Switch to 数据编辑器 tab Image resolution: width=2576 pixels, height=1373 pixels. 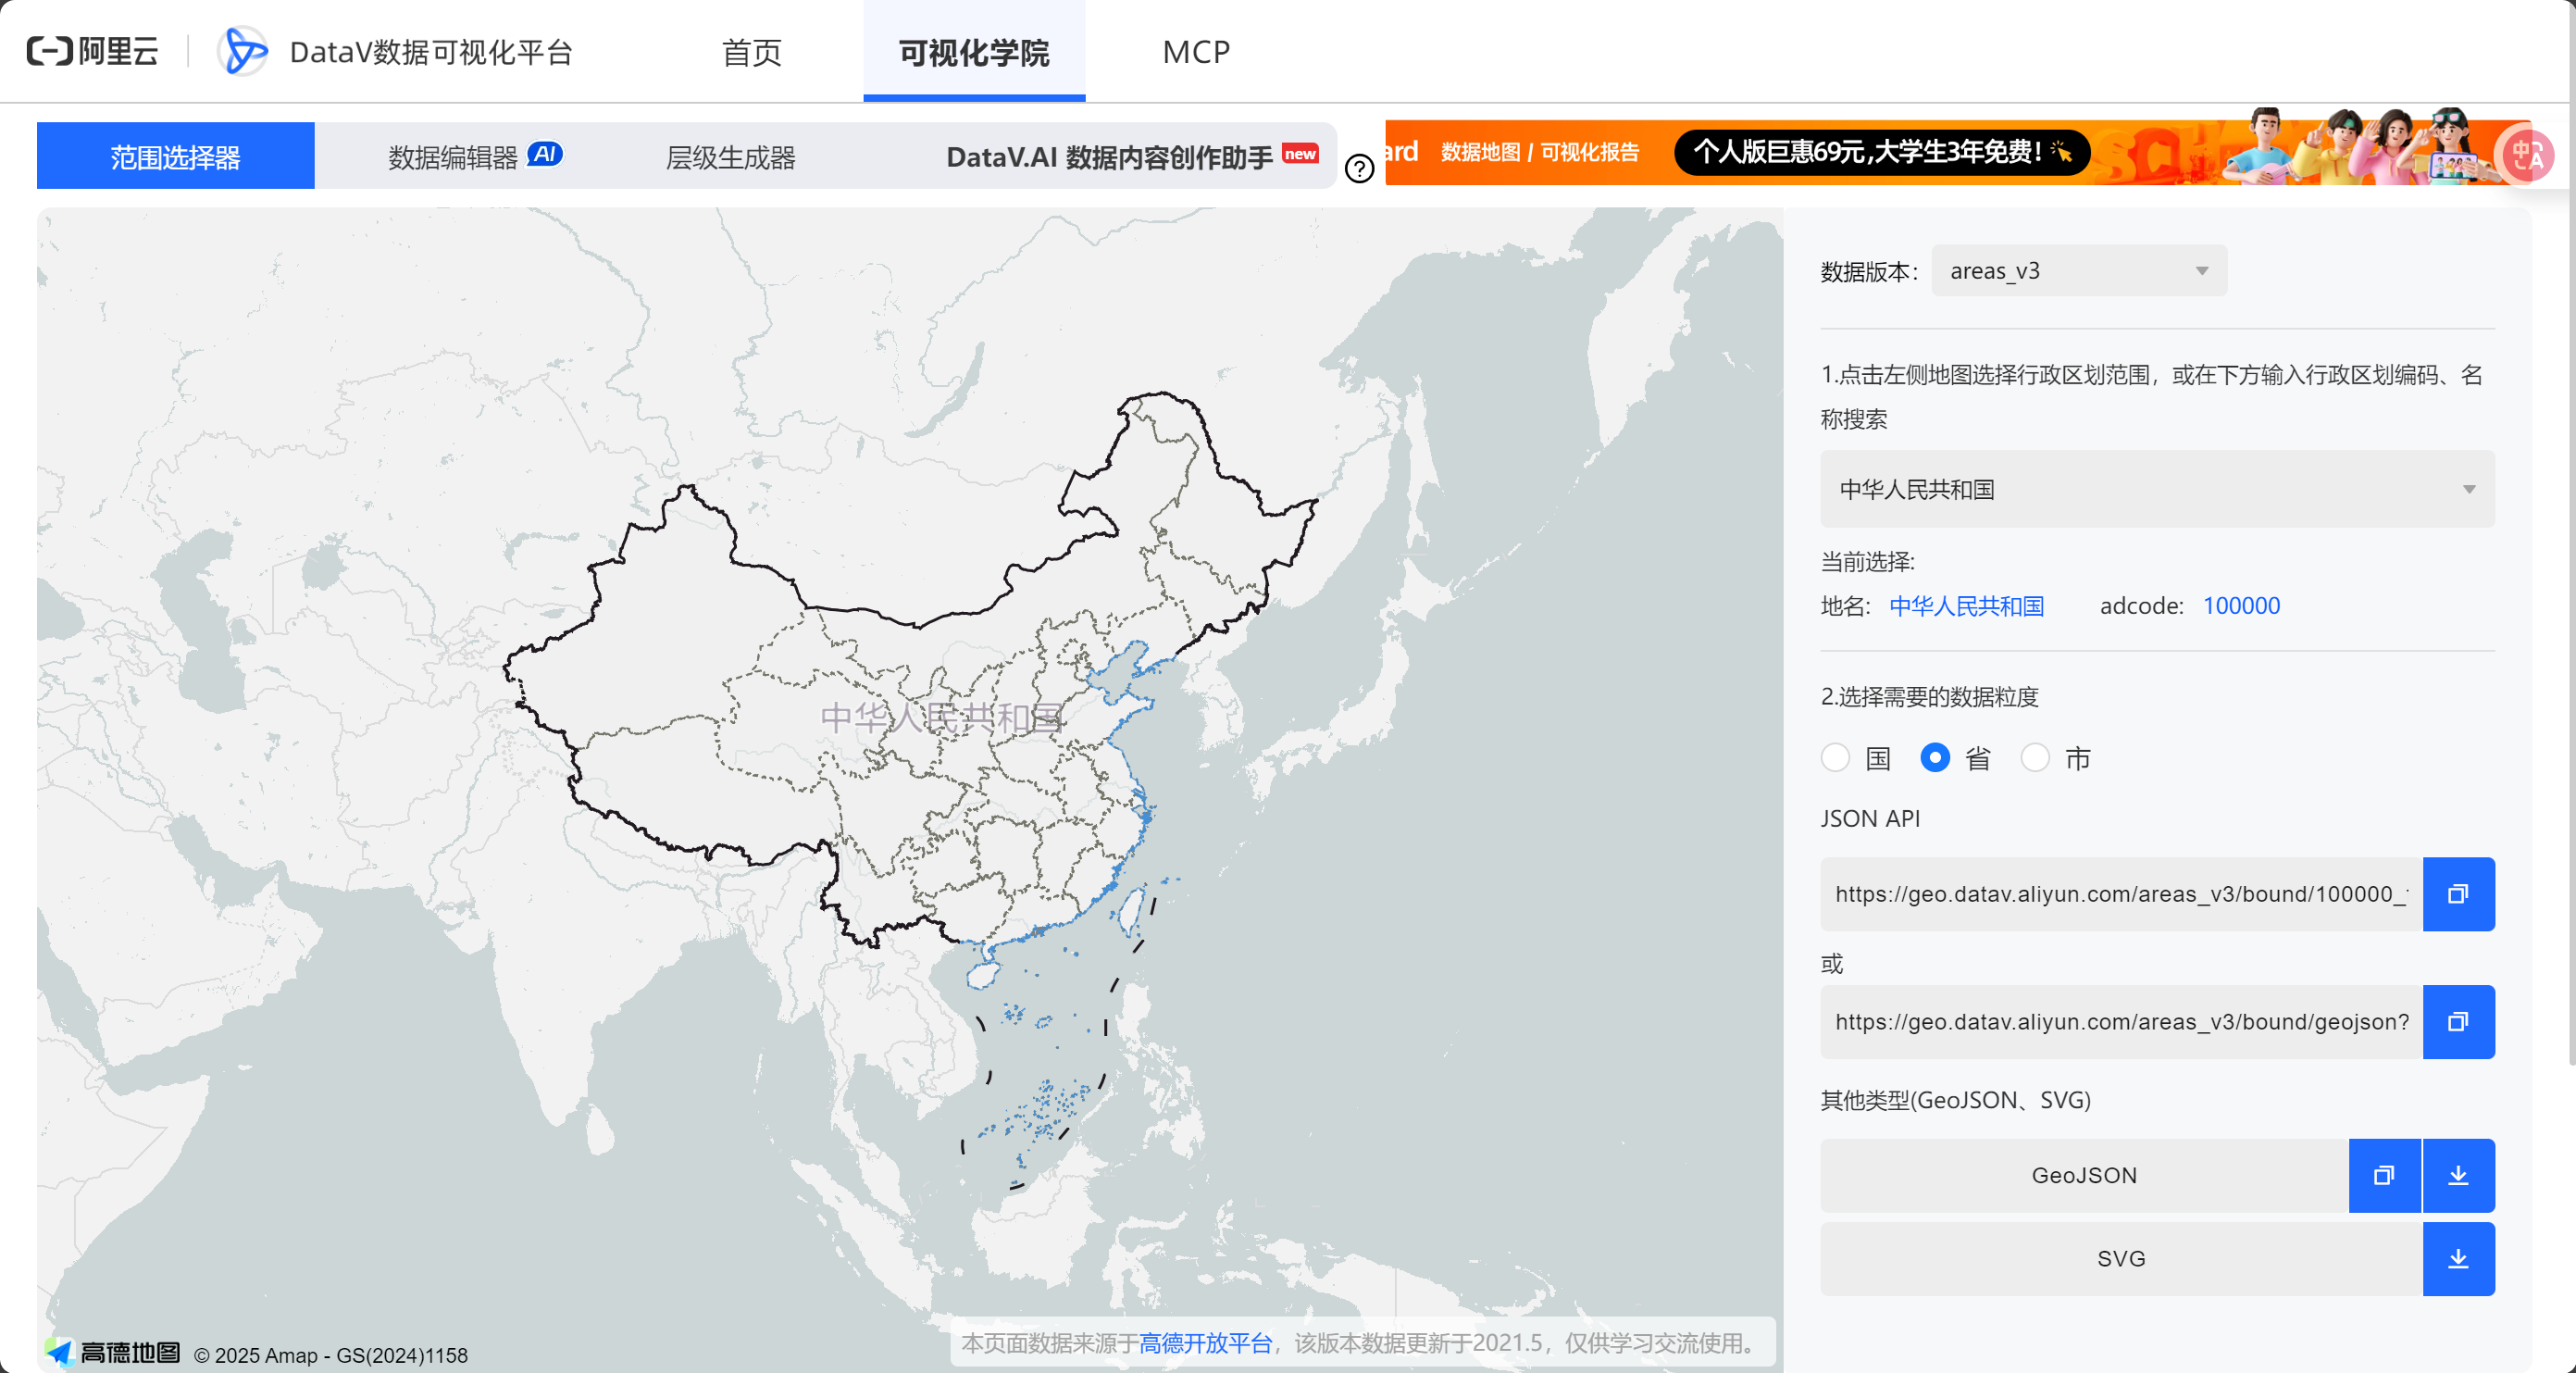point(453,157)
